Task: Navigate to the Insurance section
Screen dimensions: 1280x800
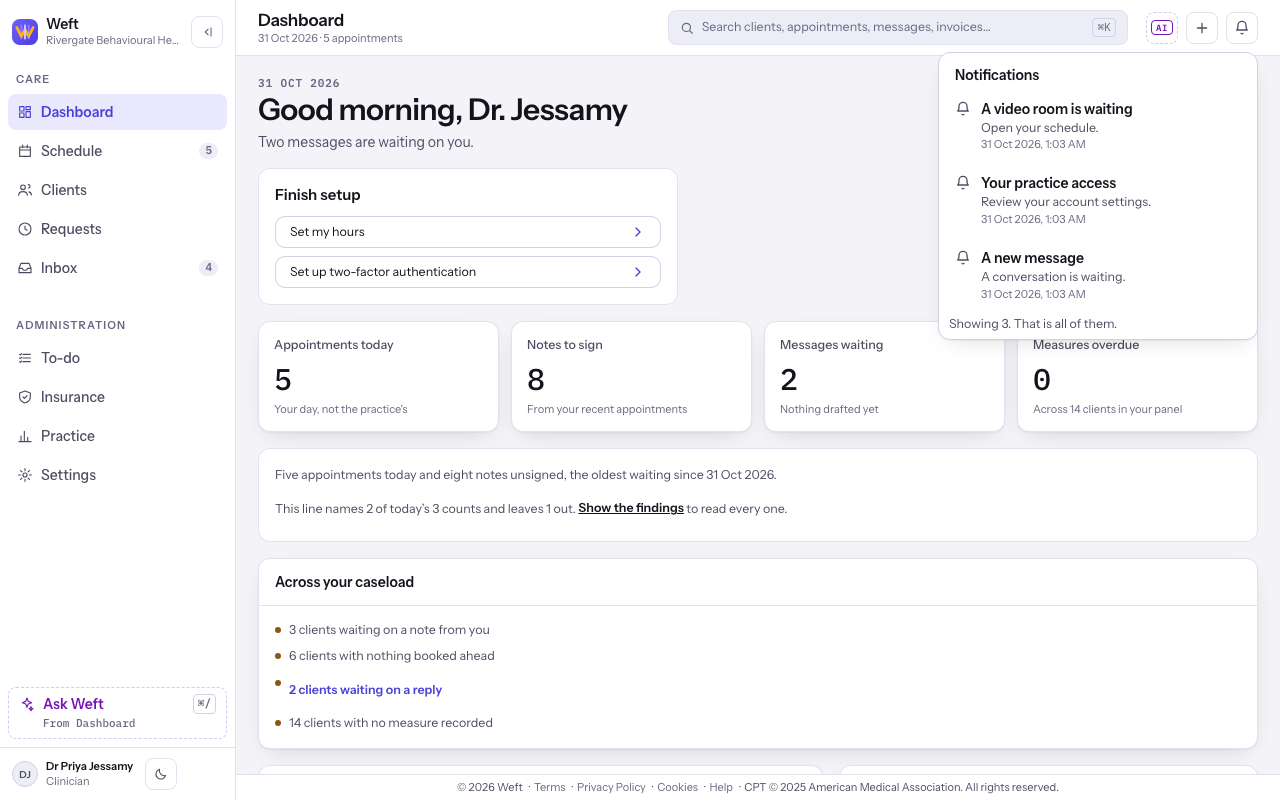Action: click(117, 397)
